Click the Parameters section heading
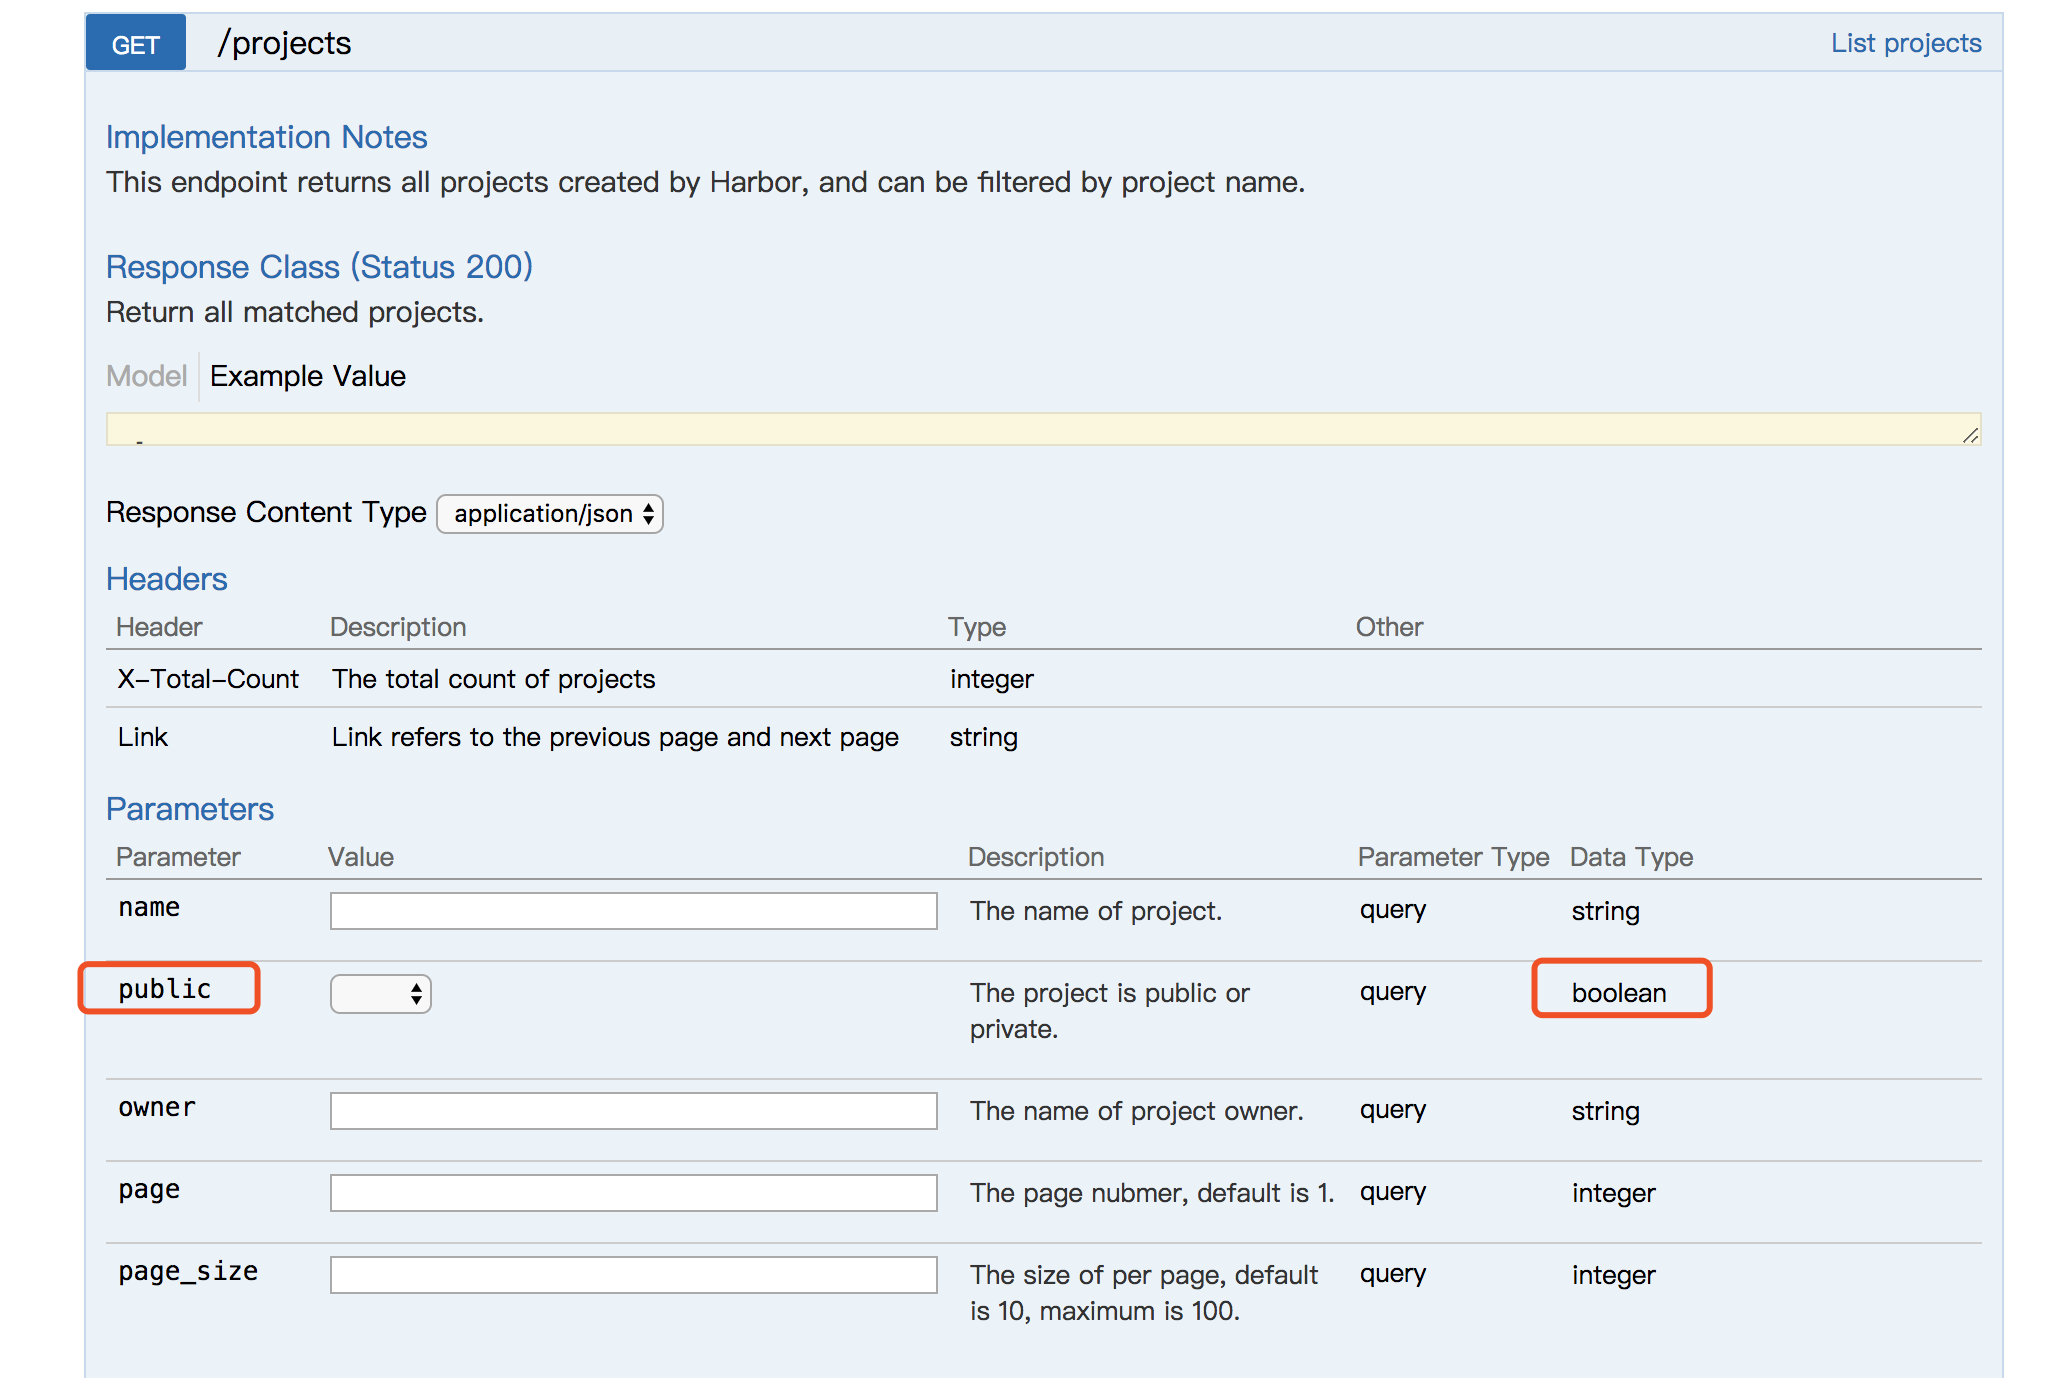This screenshot has width=2052, height=1378. point(190,809)
